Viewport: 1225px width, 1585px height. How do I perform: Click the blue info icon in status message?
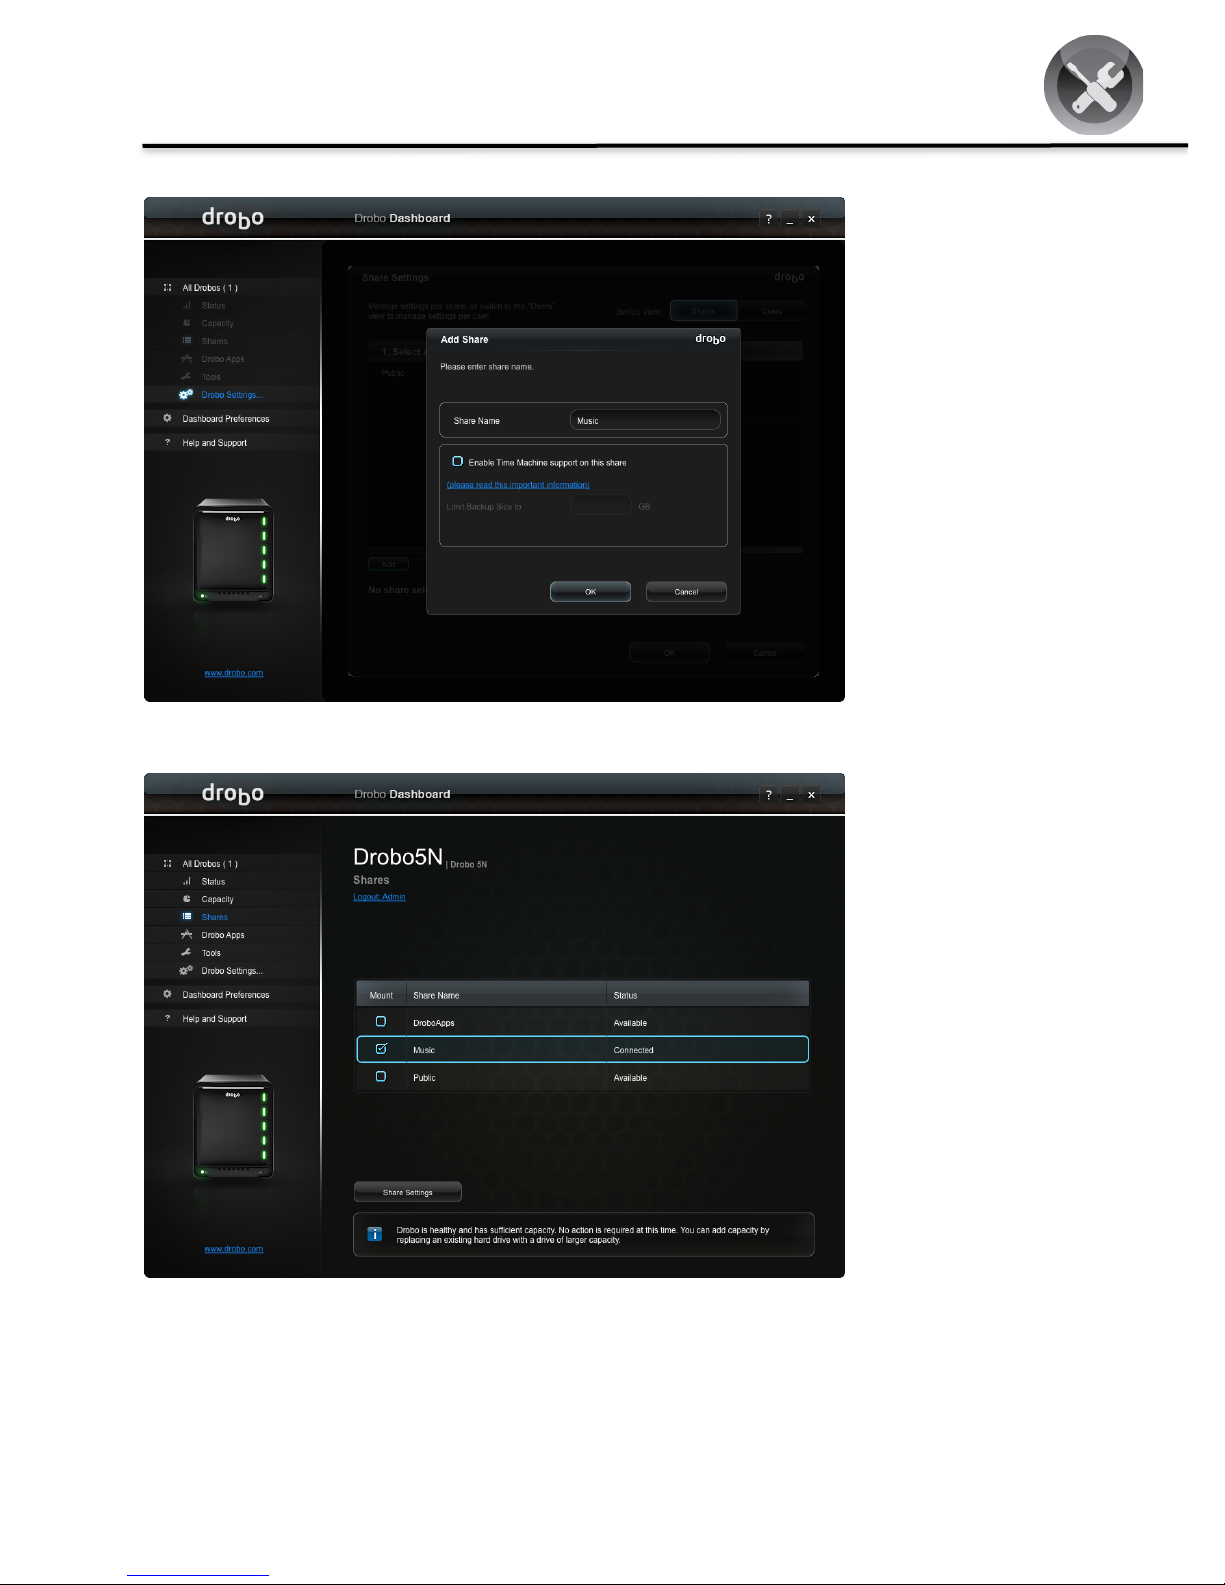(375, 1235)
